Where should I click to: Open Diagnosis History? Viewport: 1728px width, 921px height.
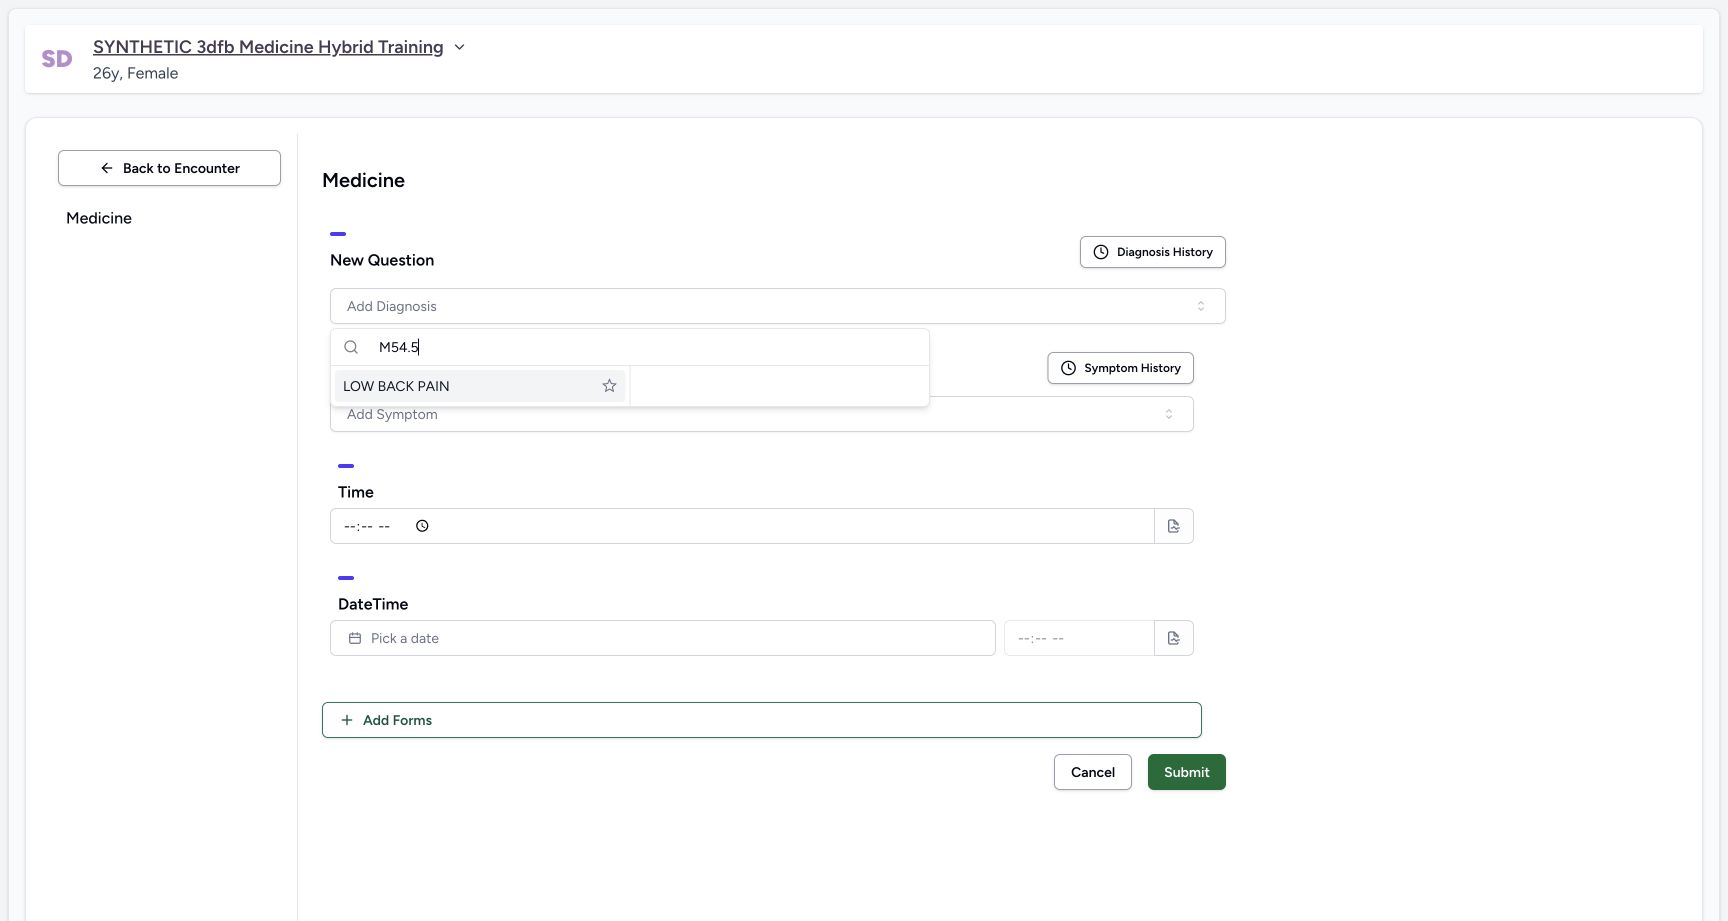1153,252
